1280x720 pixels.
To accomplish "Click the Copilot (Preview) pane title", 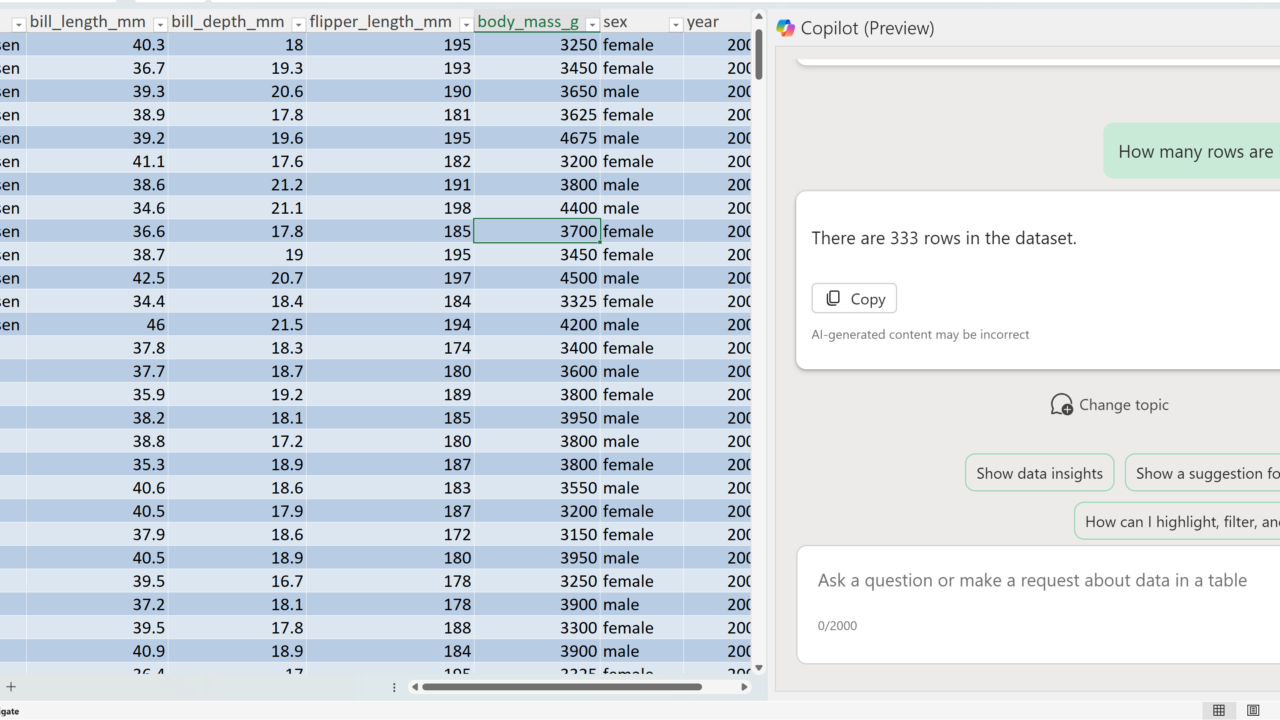I will pos(867,28).
